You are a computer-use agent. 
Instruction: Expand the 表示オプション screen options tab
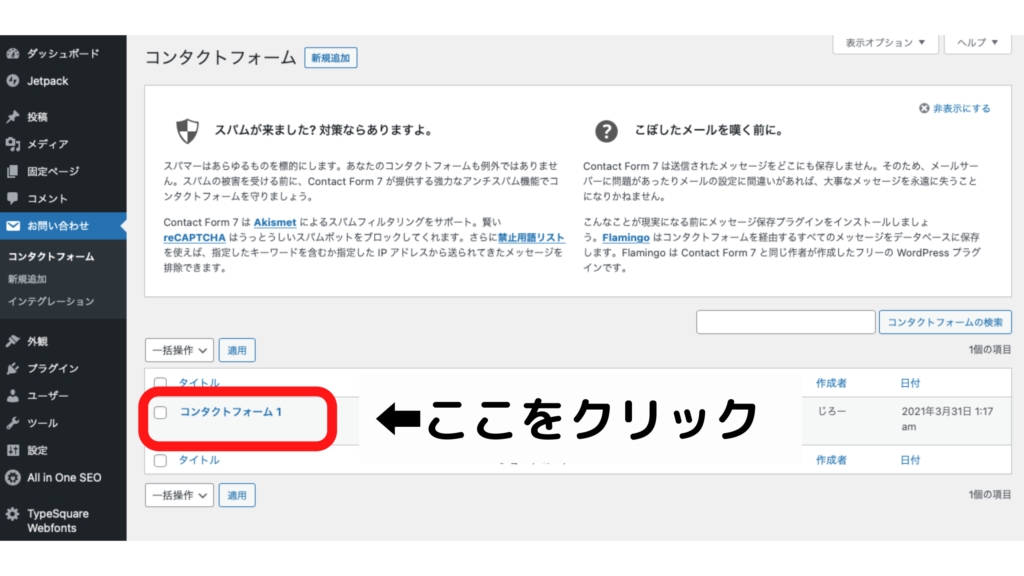[886, 43]
